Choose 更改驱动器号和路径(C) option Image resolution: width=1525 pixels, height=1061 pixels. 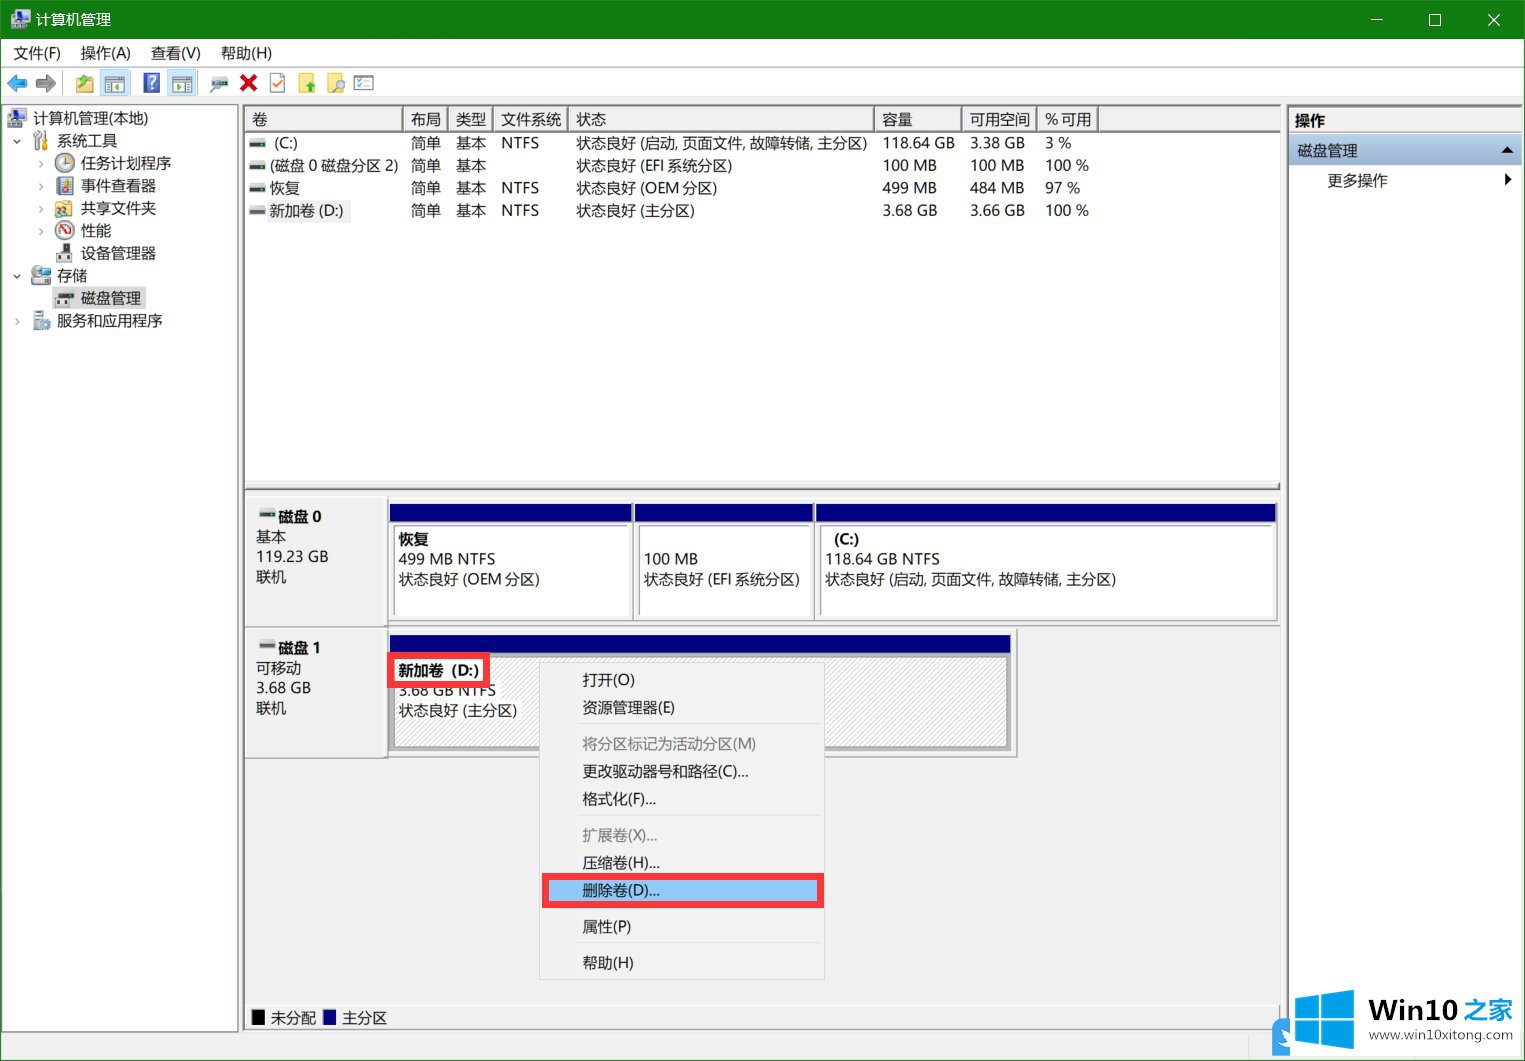click(682, 772)
